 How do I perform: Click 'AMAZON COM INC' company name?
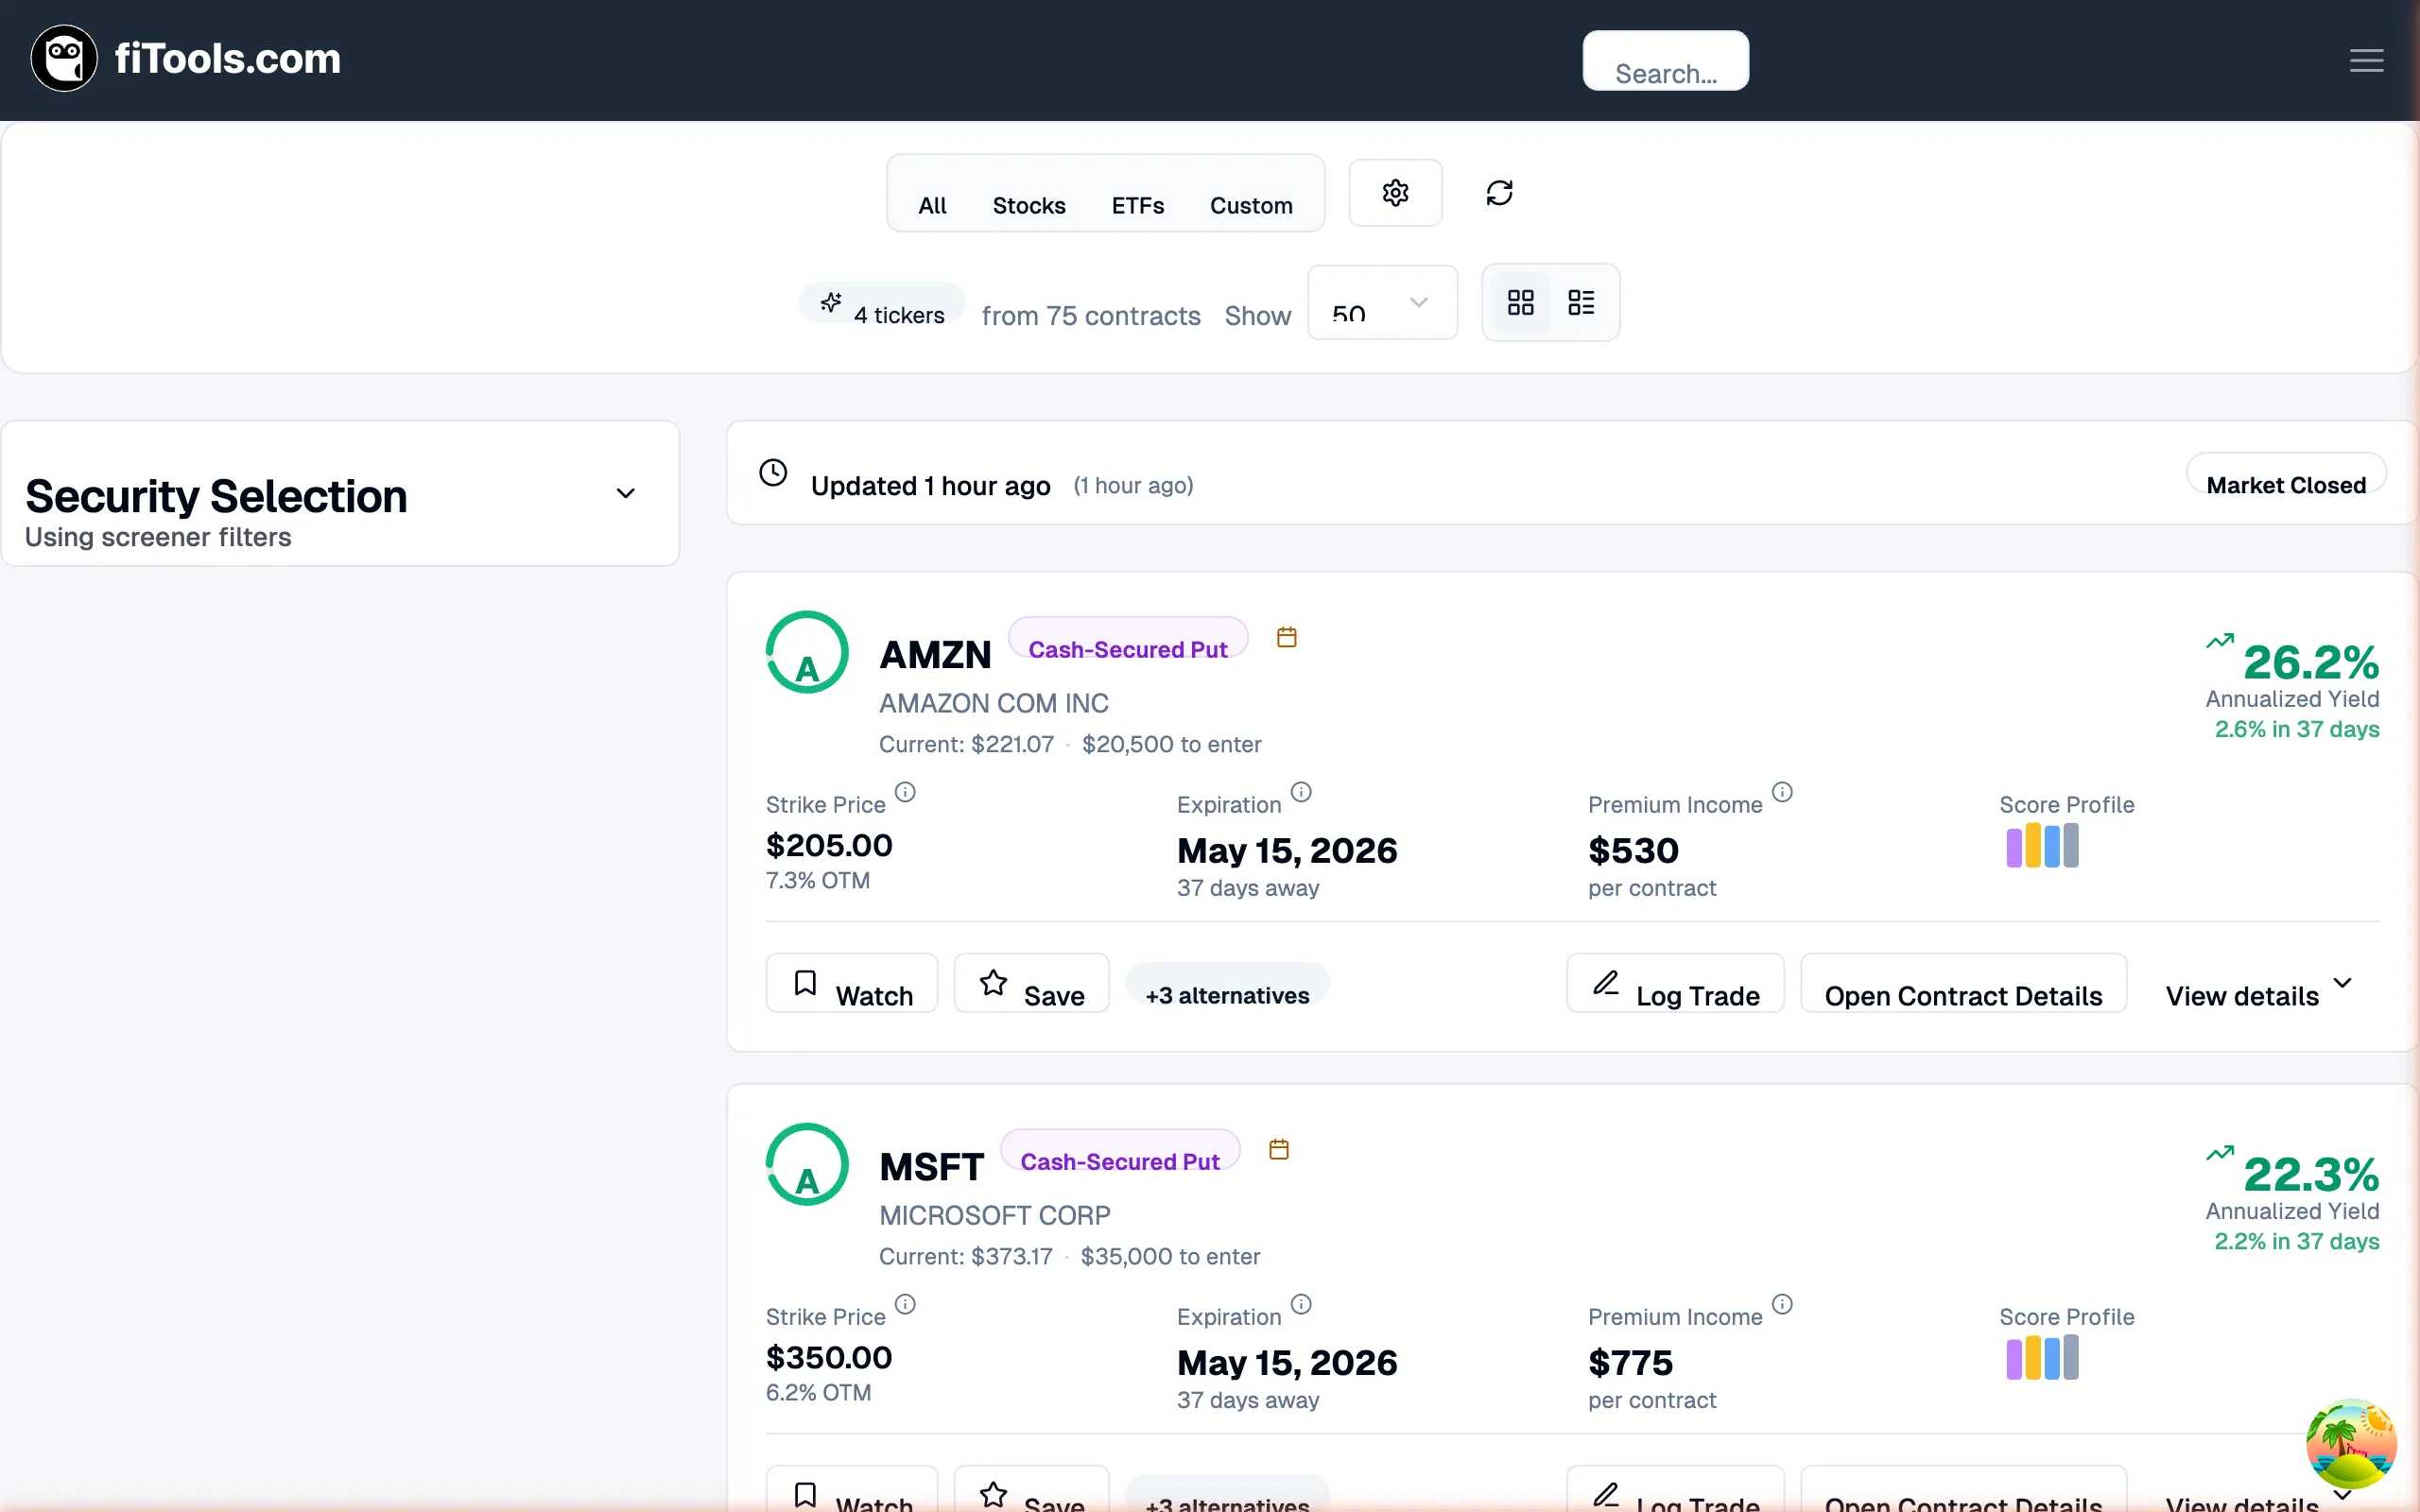click(994, 704)
